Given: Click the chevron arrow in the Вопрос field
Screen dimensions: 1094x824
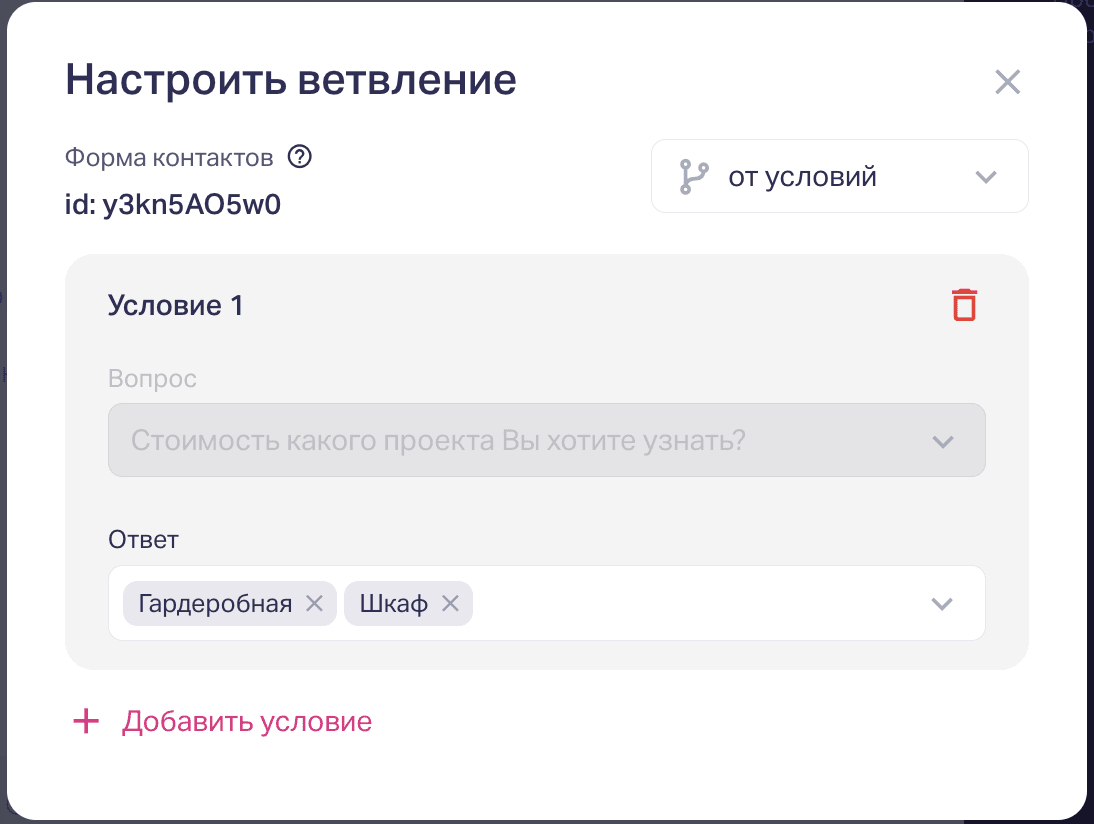Looking at the screenshot, I should coord(943,442).
